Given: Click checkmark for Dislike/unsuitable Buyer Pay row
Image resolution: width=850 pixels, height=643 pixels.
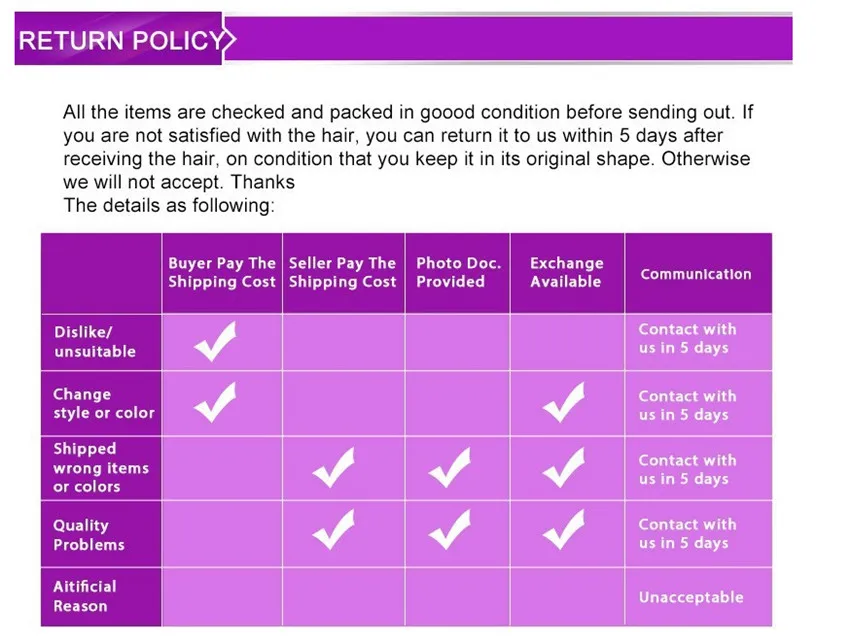Looking at the screenshot, I should pos(215,341).
